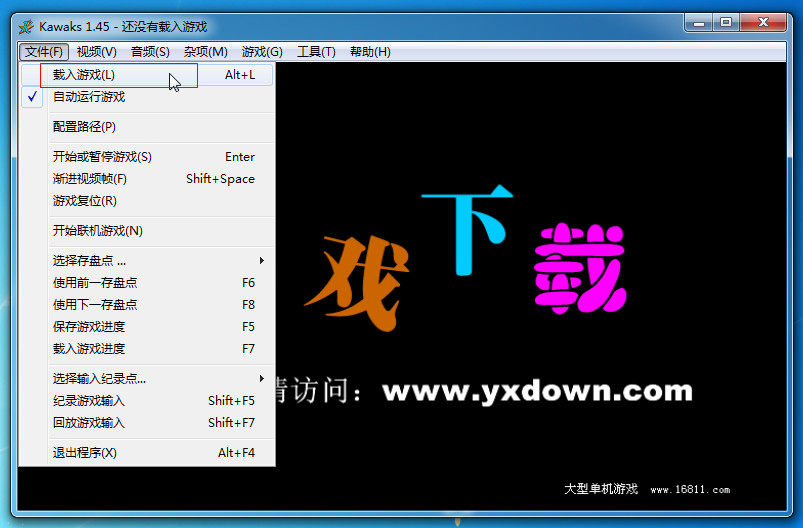Close the Kawaks window

(x=763, y=23)
